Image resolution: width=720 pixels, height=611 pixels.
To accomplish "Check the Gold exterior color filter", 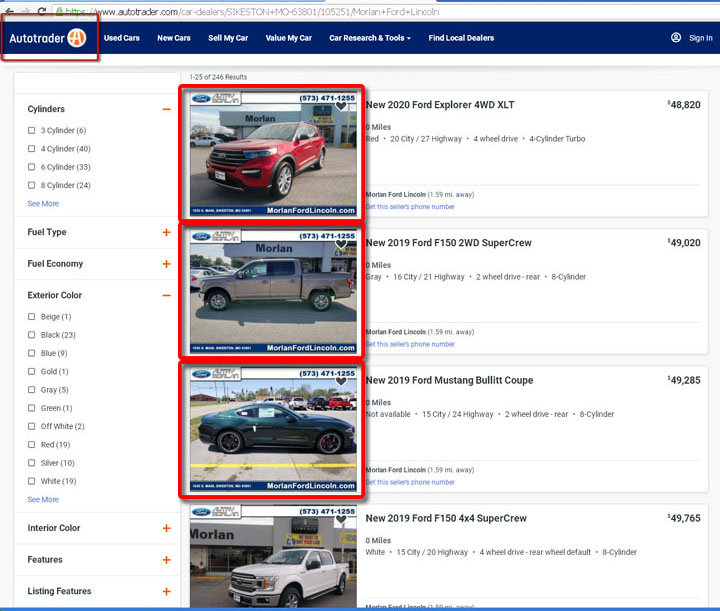I will point(31,372).
